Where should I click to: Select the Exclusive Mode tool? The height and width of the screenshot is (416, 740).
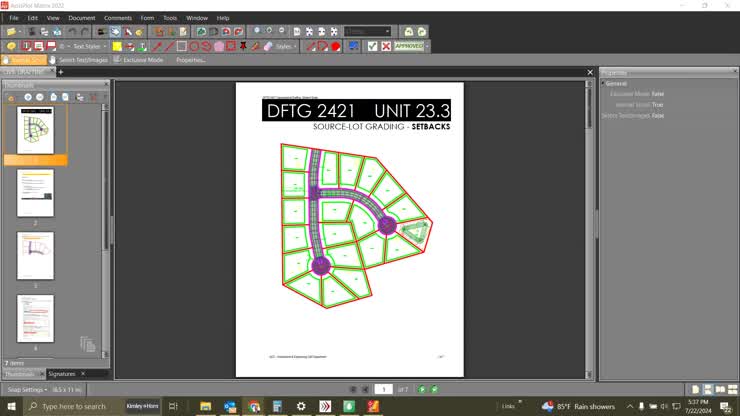pyautogui.click(x=138, y=60)
